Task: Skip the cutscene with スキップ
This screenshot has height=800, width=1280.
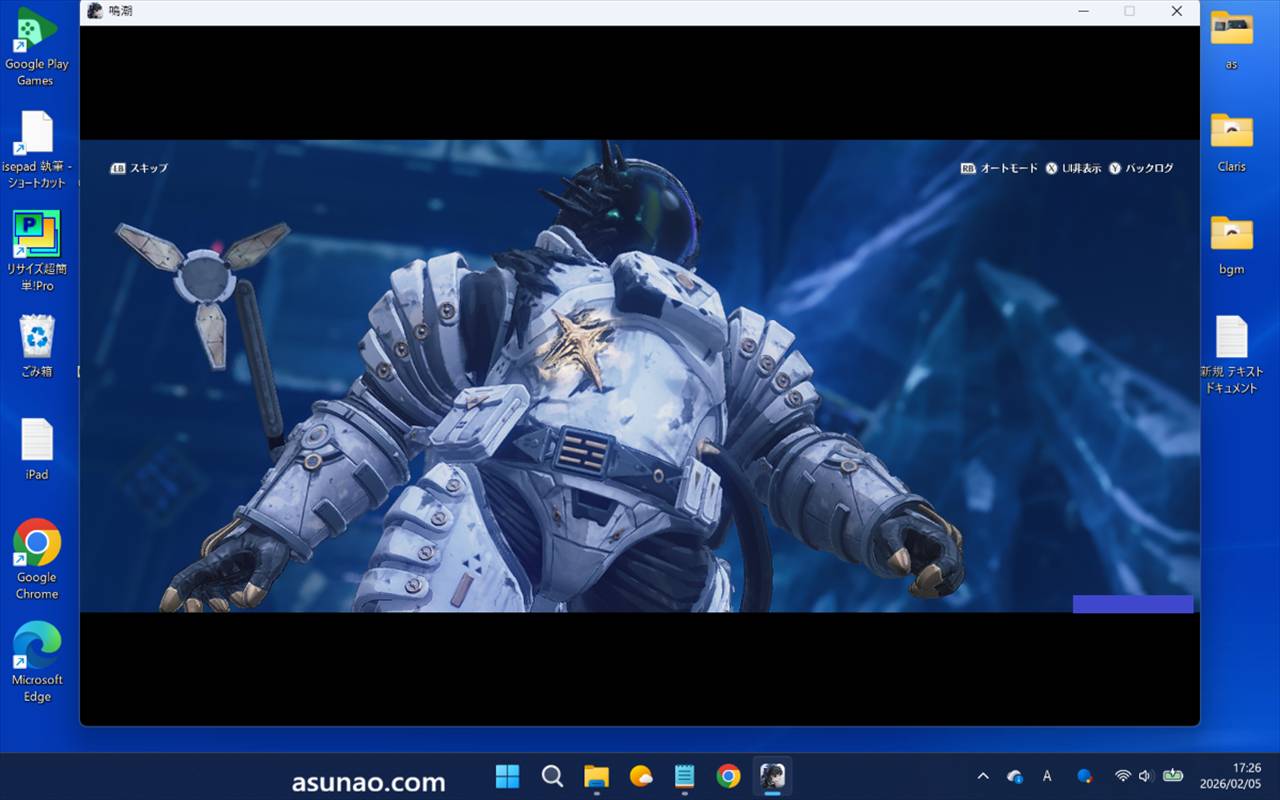Action: pos(140,168)
